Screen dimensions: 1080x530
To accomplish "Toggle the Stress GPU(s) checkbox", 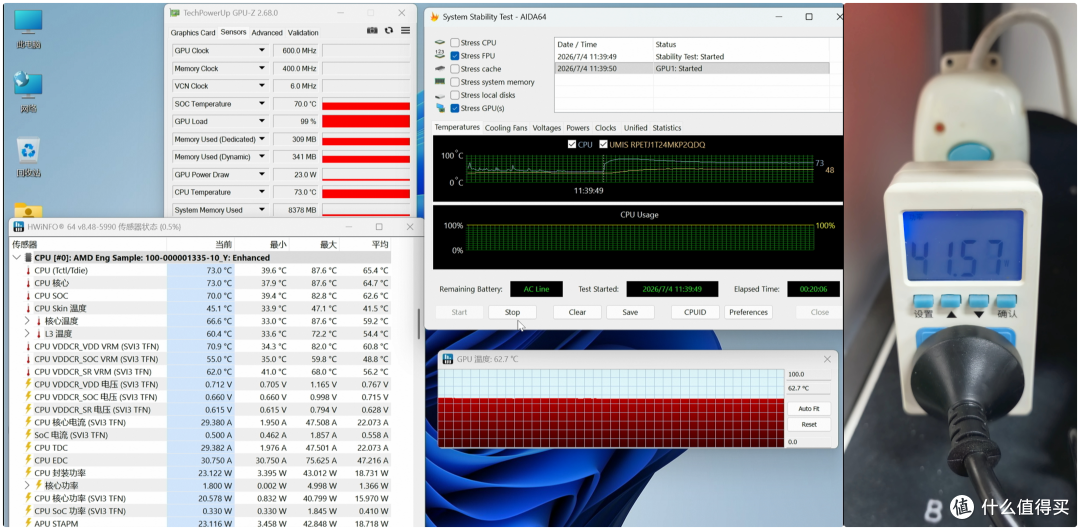I will coord(455,108).
